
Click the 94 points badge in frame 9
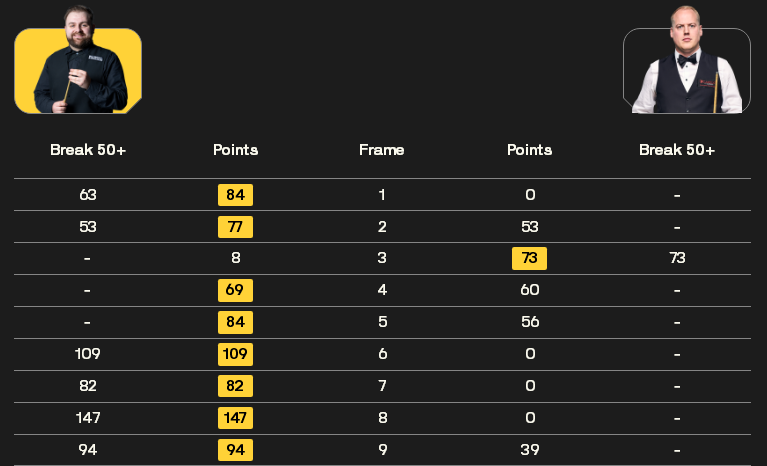pyautogui.click(x=235, y=450)
